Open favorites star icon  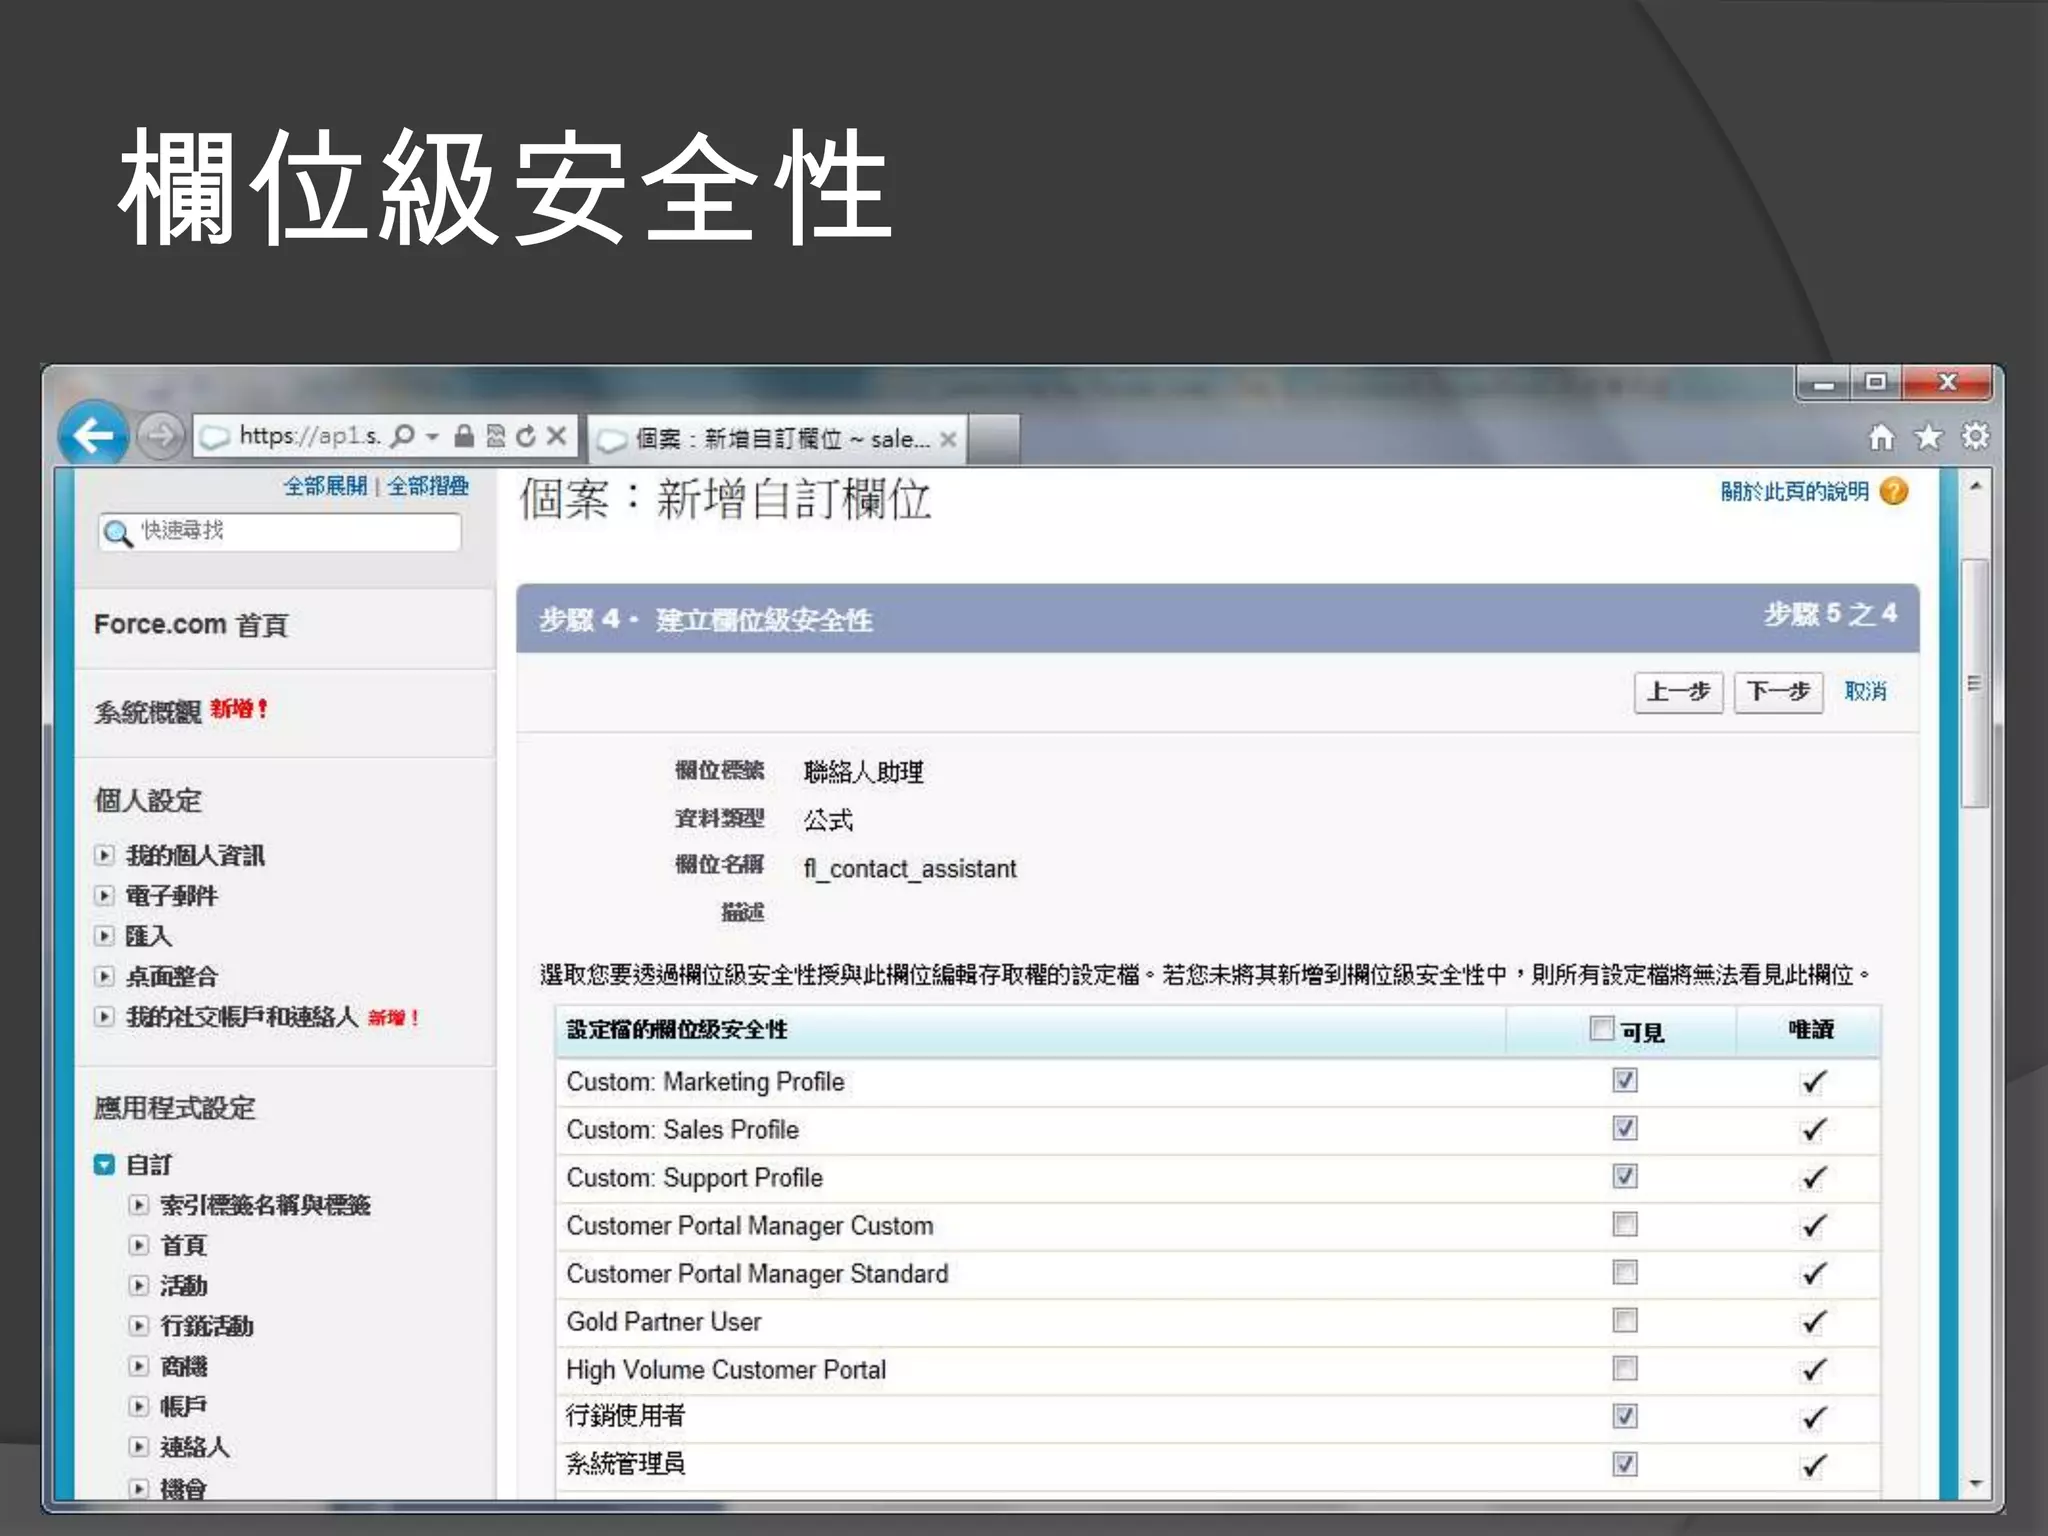pos(1928,437)
